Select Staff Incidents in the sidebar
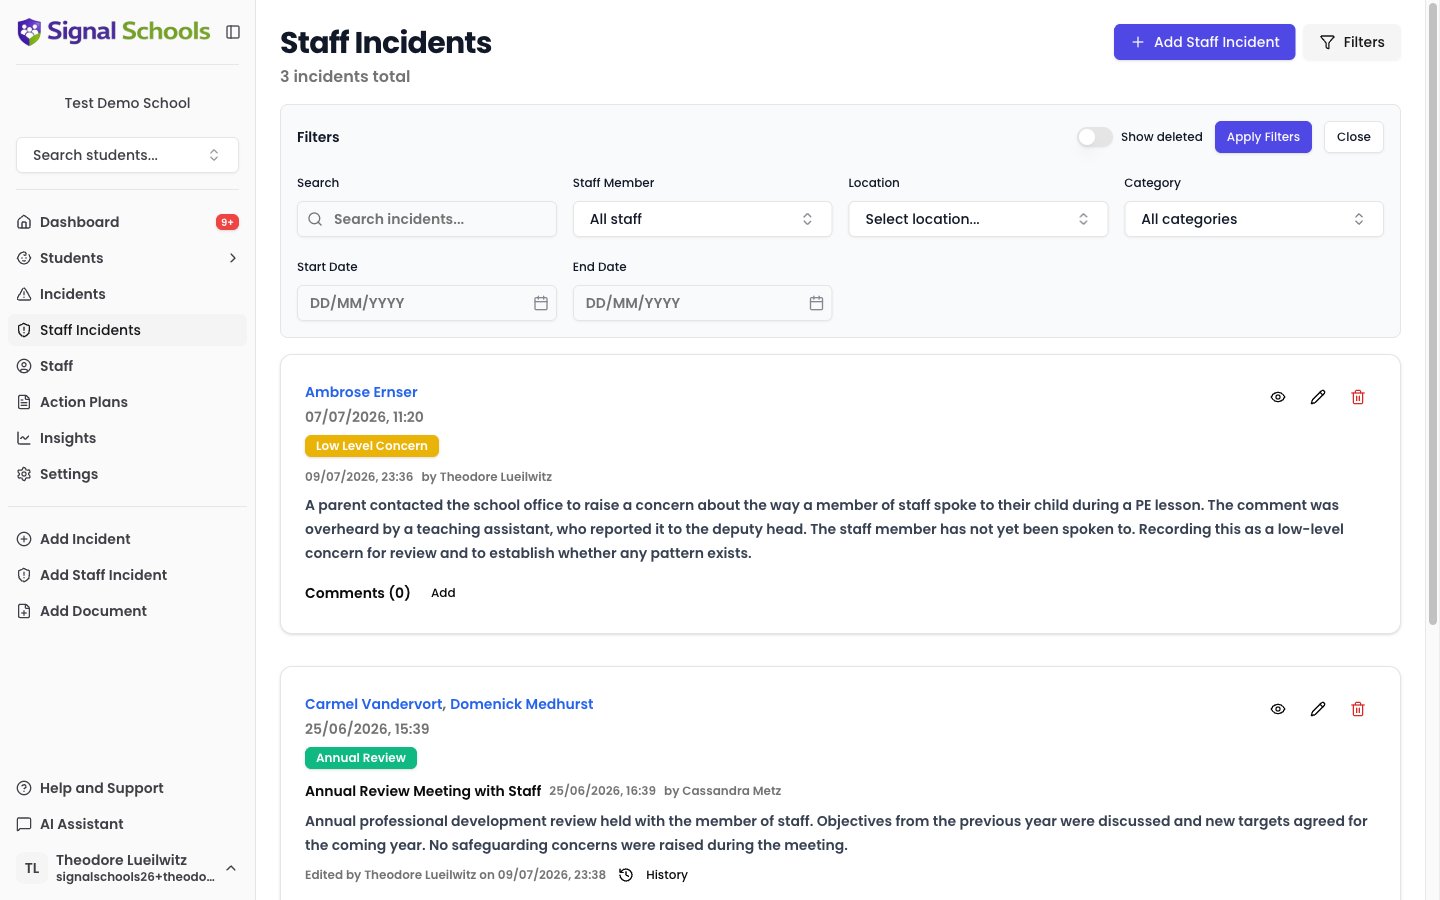Screen dimensions: 1440x900 coord(127,330)
